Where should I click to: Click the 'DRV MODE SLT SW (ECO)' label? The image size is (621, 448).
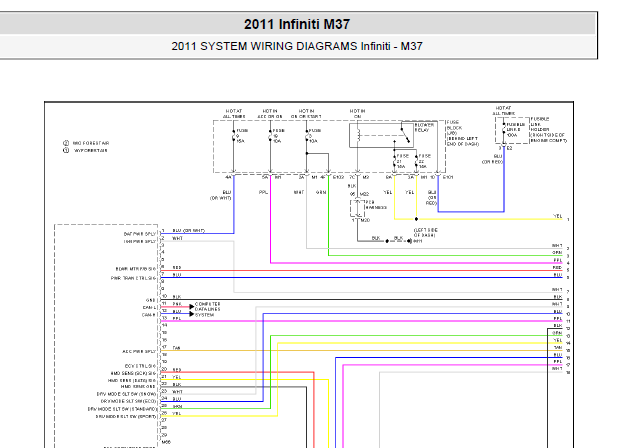pos(128,401)
